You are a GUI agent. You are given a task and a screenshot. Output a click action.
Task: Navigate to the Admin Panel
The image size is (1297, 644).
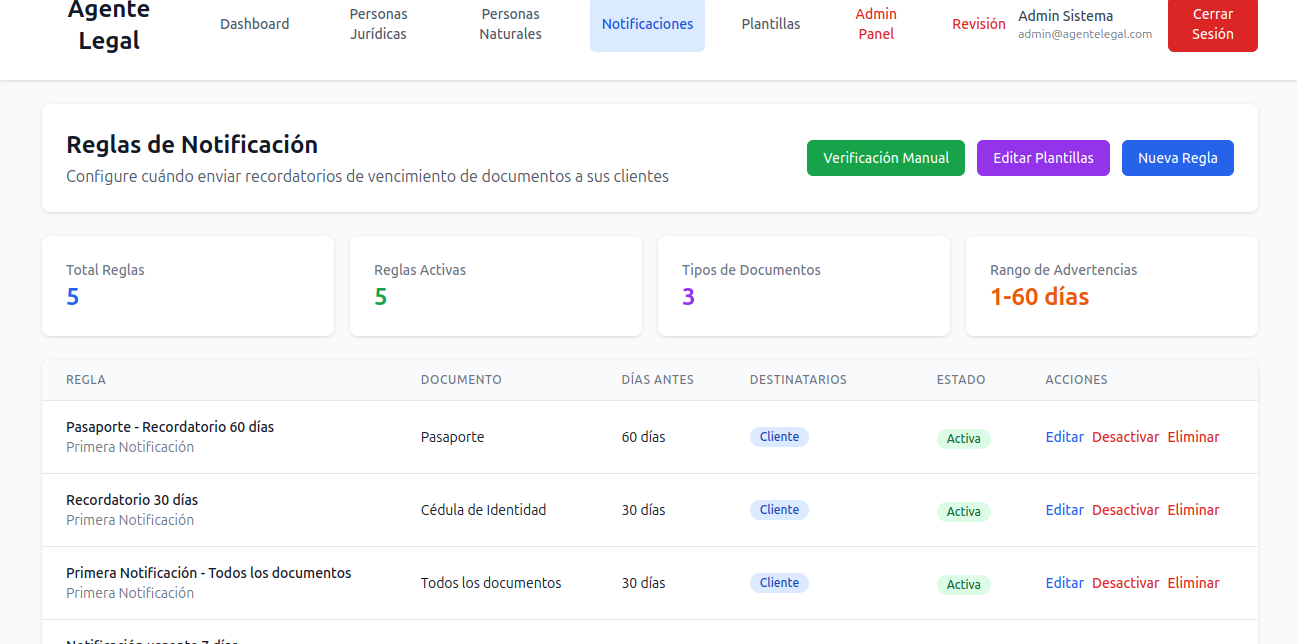(875, 23)
